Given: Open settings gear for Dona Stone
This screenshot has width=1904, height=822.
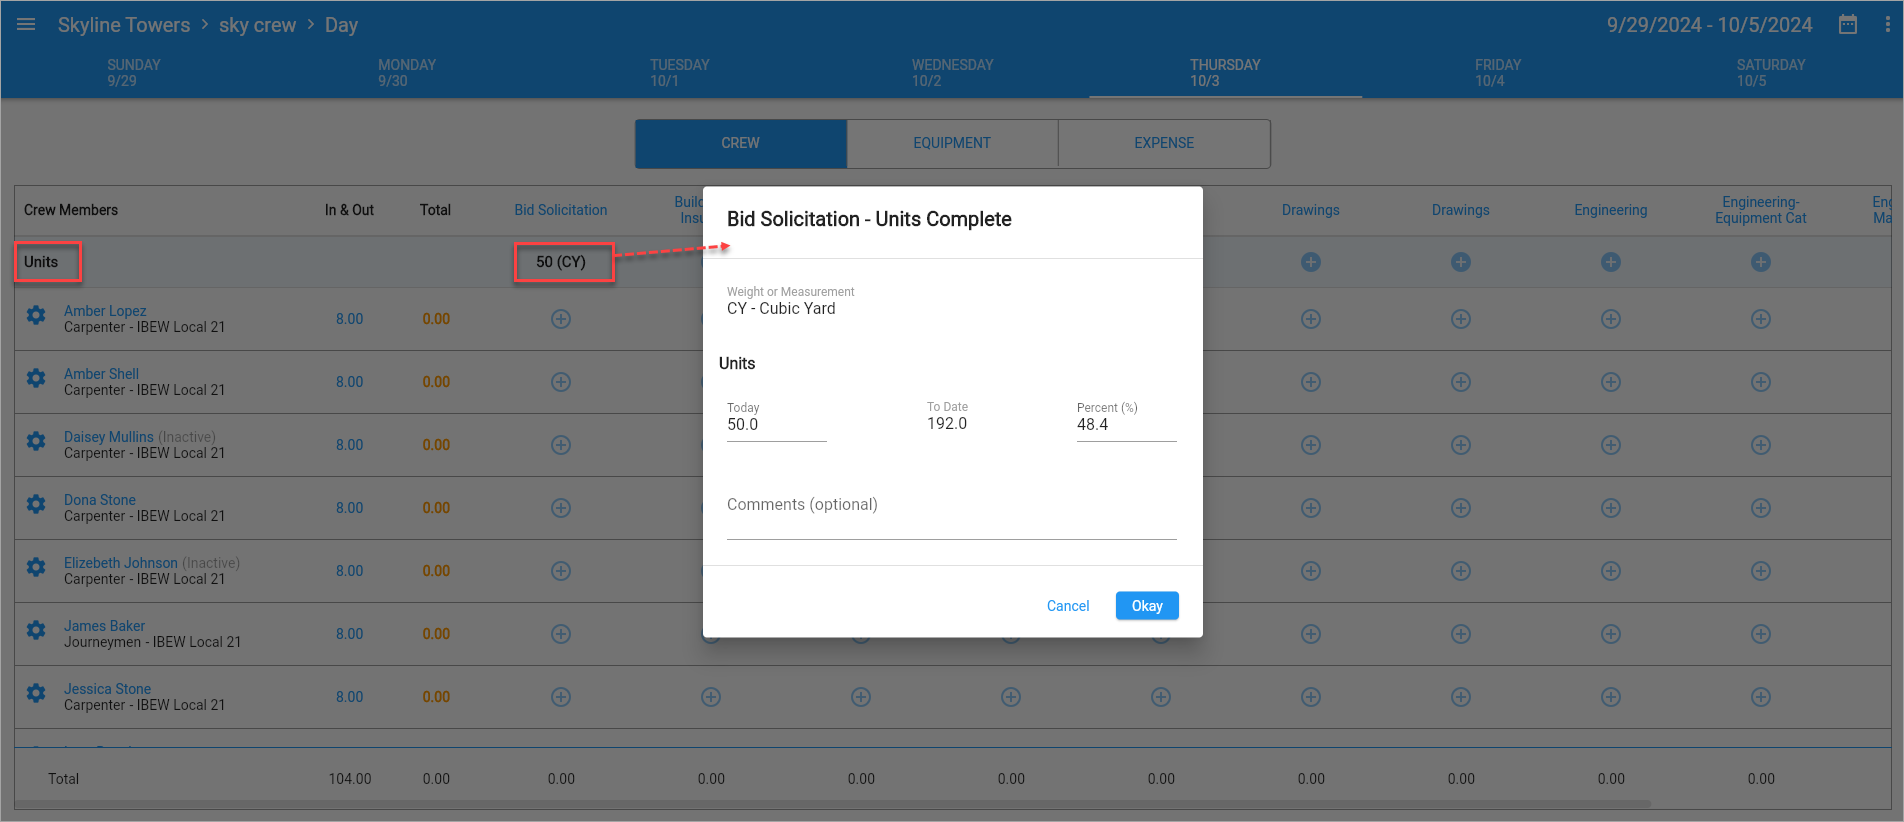Looking at the screenshot, I should 36,505.
